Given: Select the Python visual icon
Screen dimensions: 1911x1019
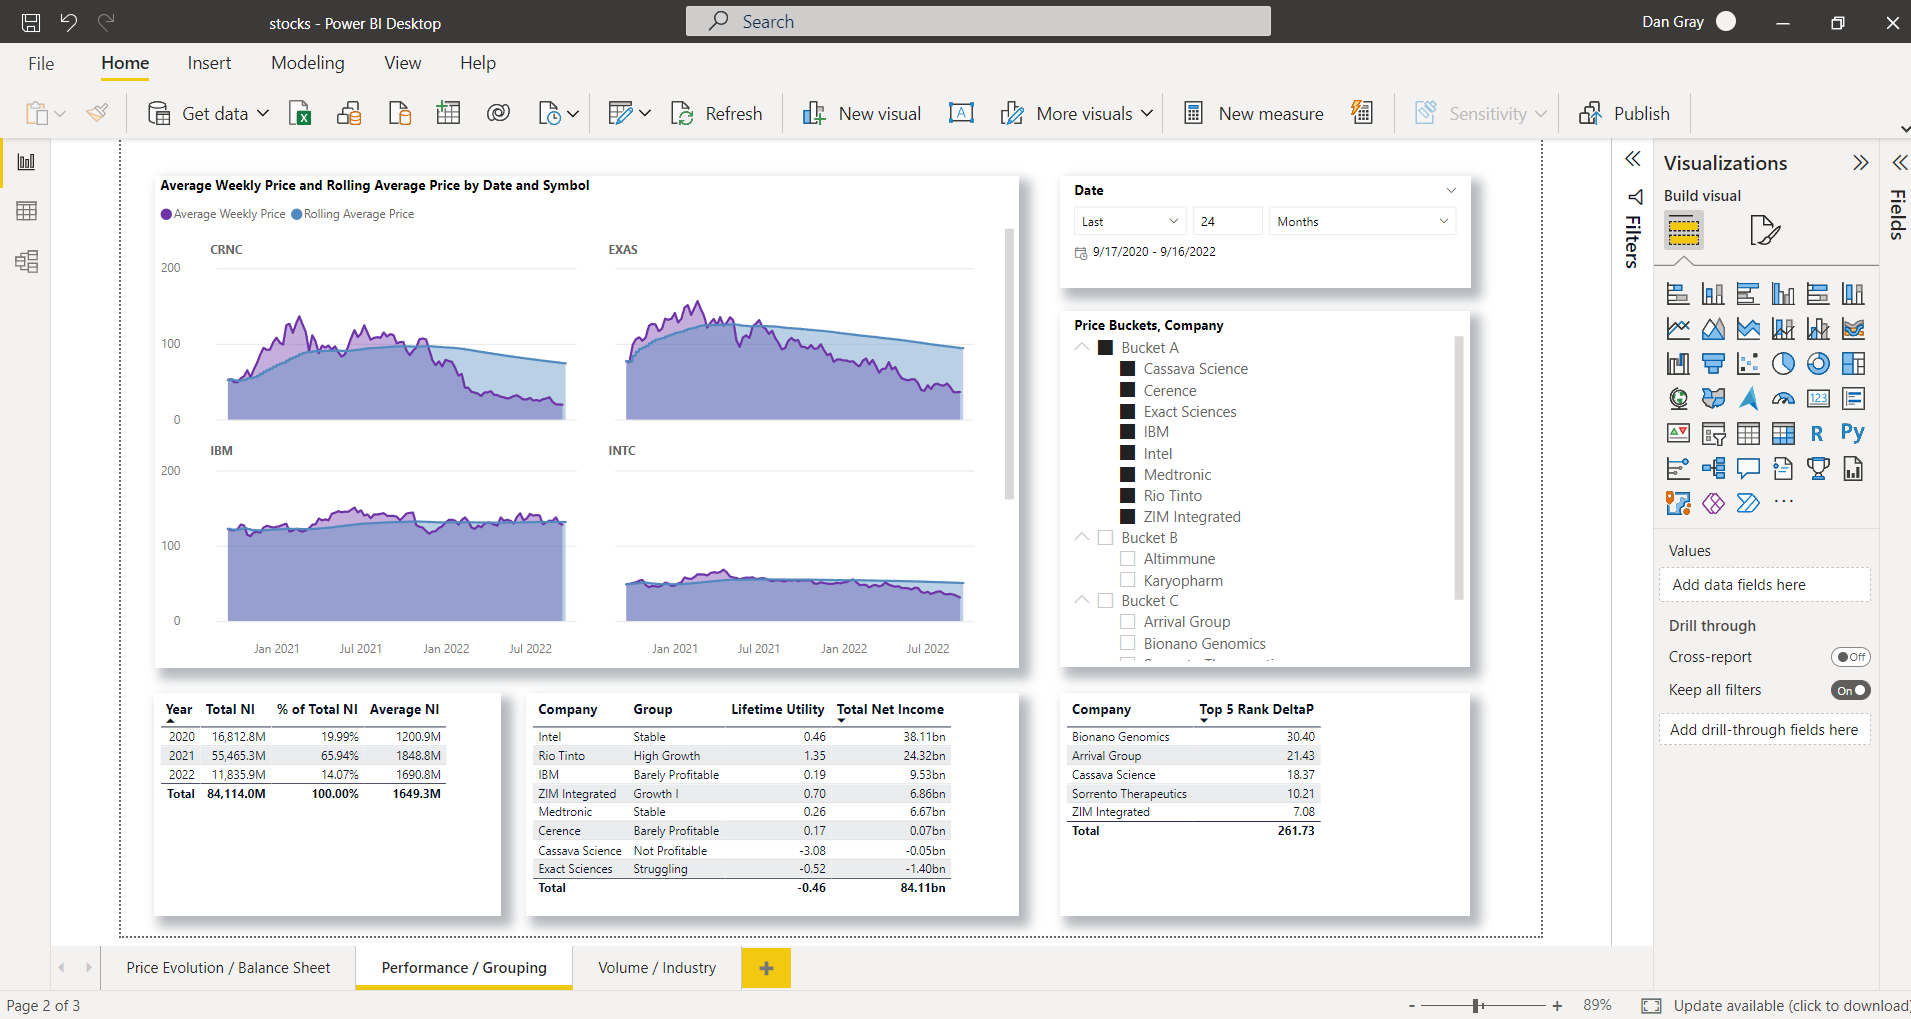Looking at the screenshot, I should click(1852, 433).
